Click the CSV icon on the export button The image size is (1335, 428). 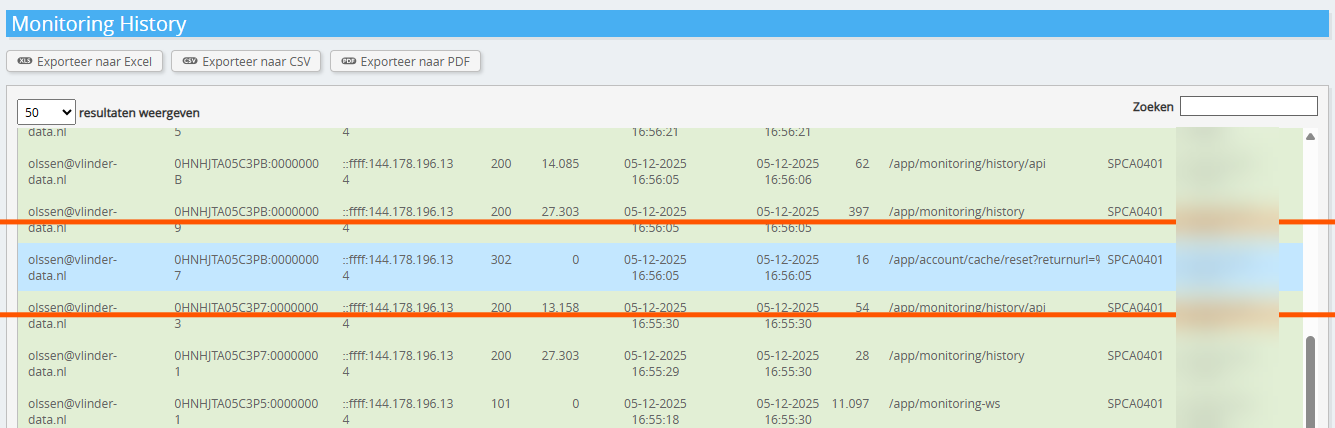[190, 62]
